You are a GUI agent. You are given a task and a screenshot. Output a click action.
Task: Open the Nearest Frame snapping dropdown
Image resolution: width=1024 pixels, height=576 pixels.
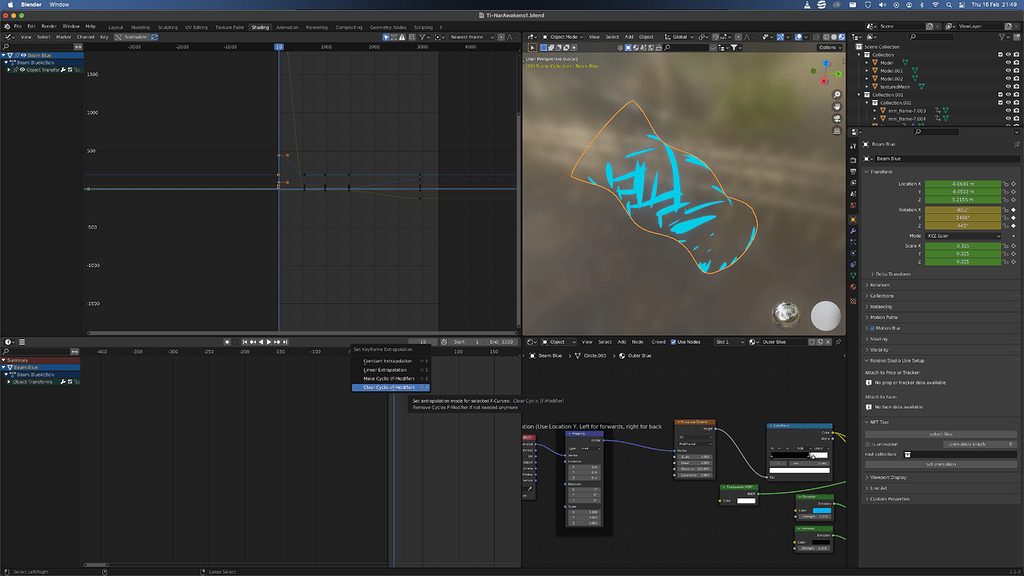pos(471,37)
